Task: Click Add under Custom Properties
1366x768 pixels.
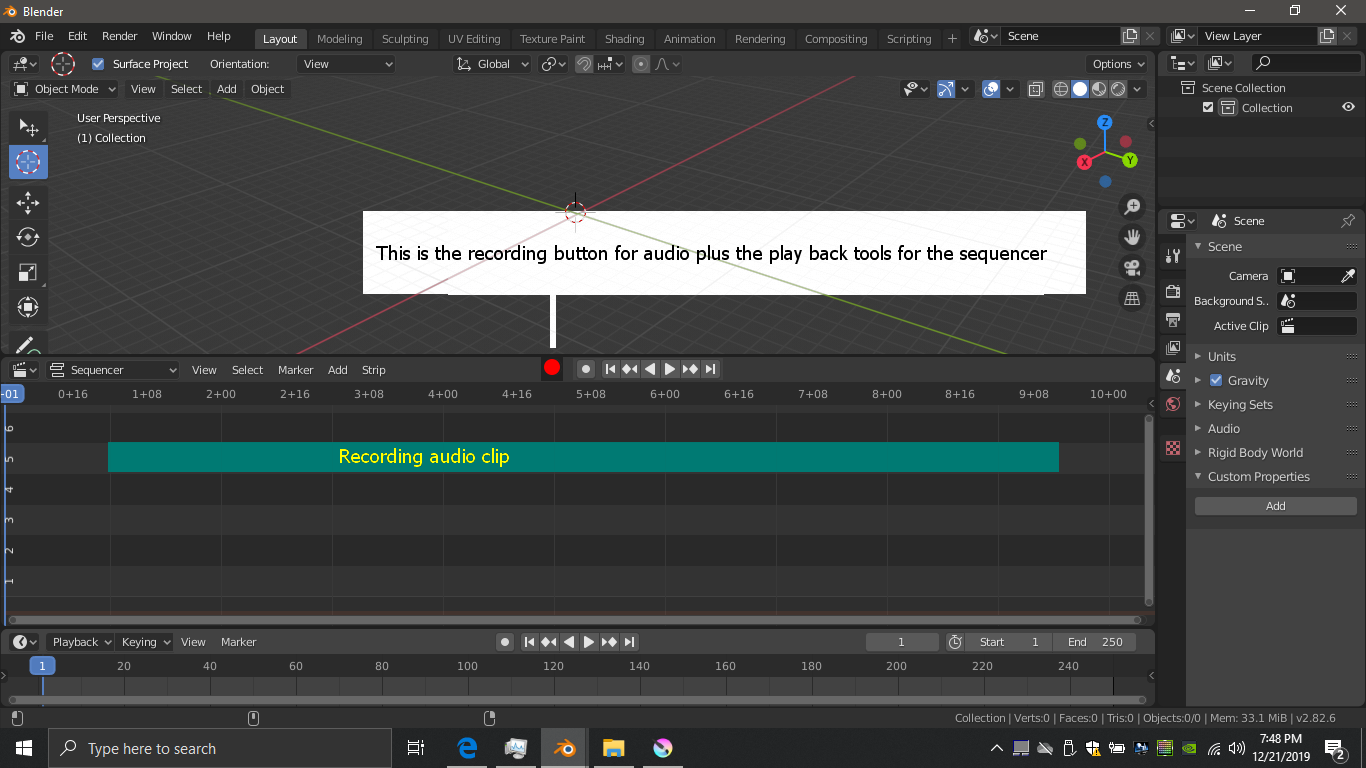Action: 1276,506
